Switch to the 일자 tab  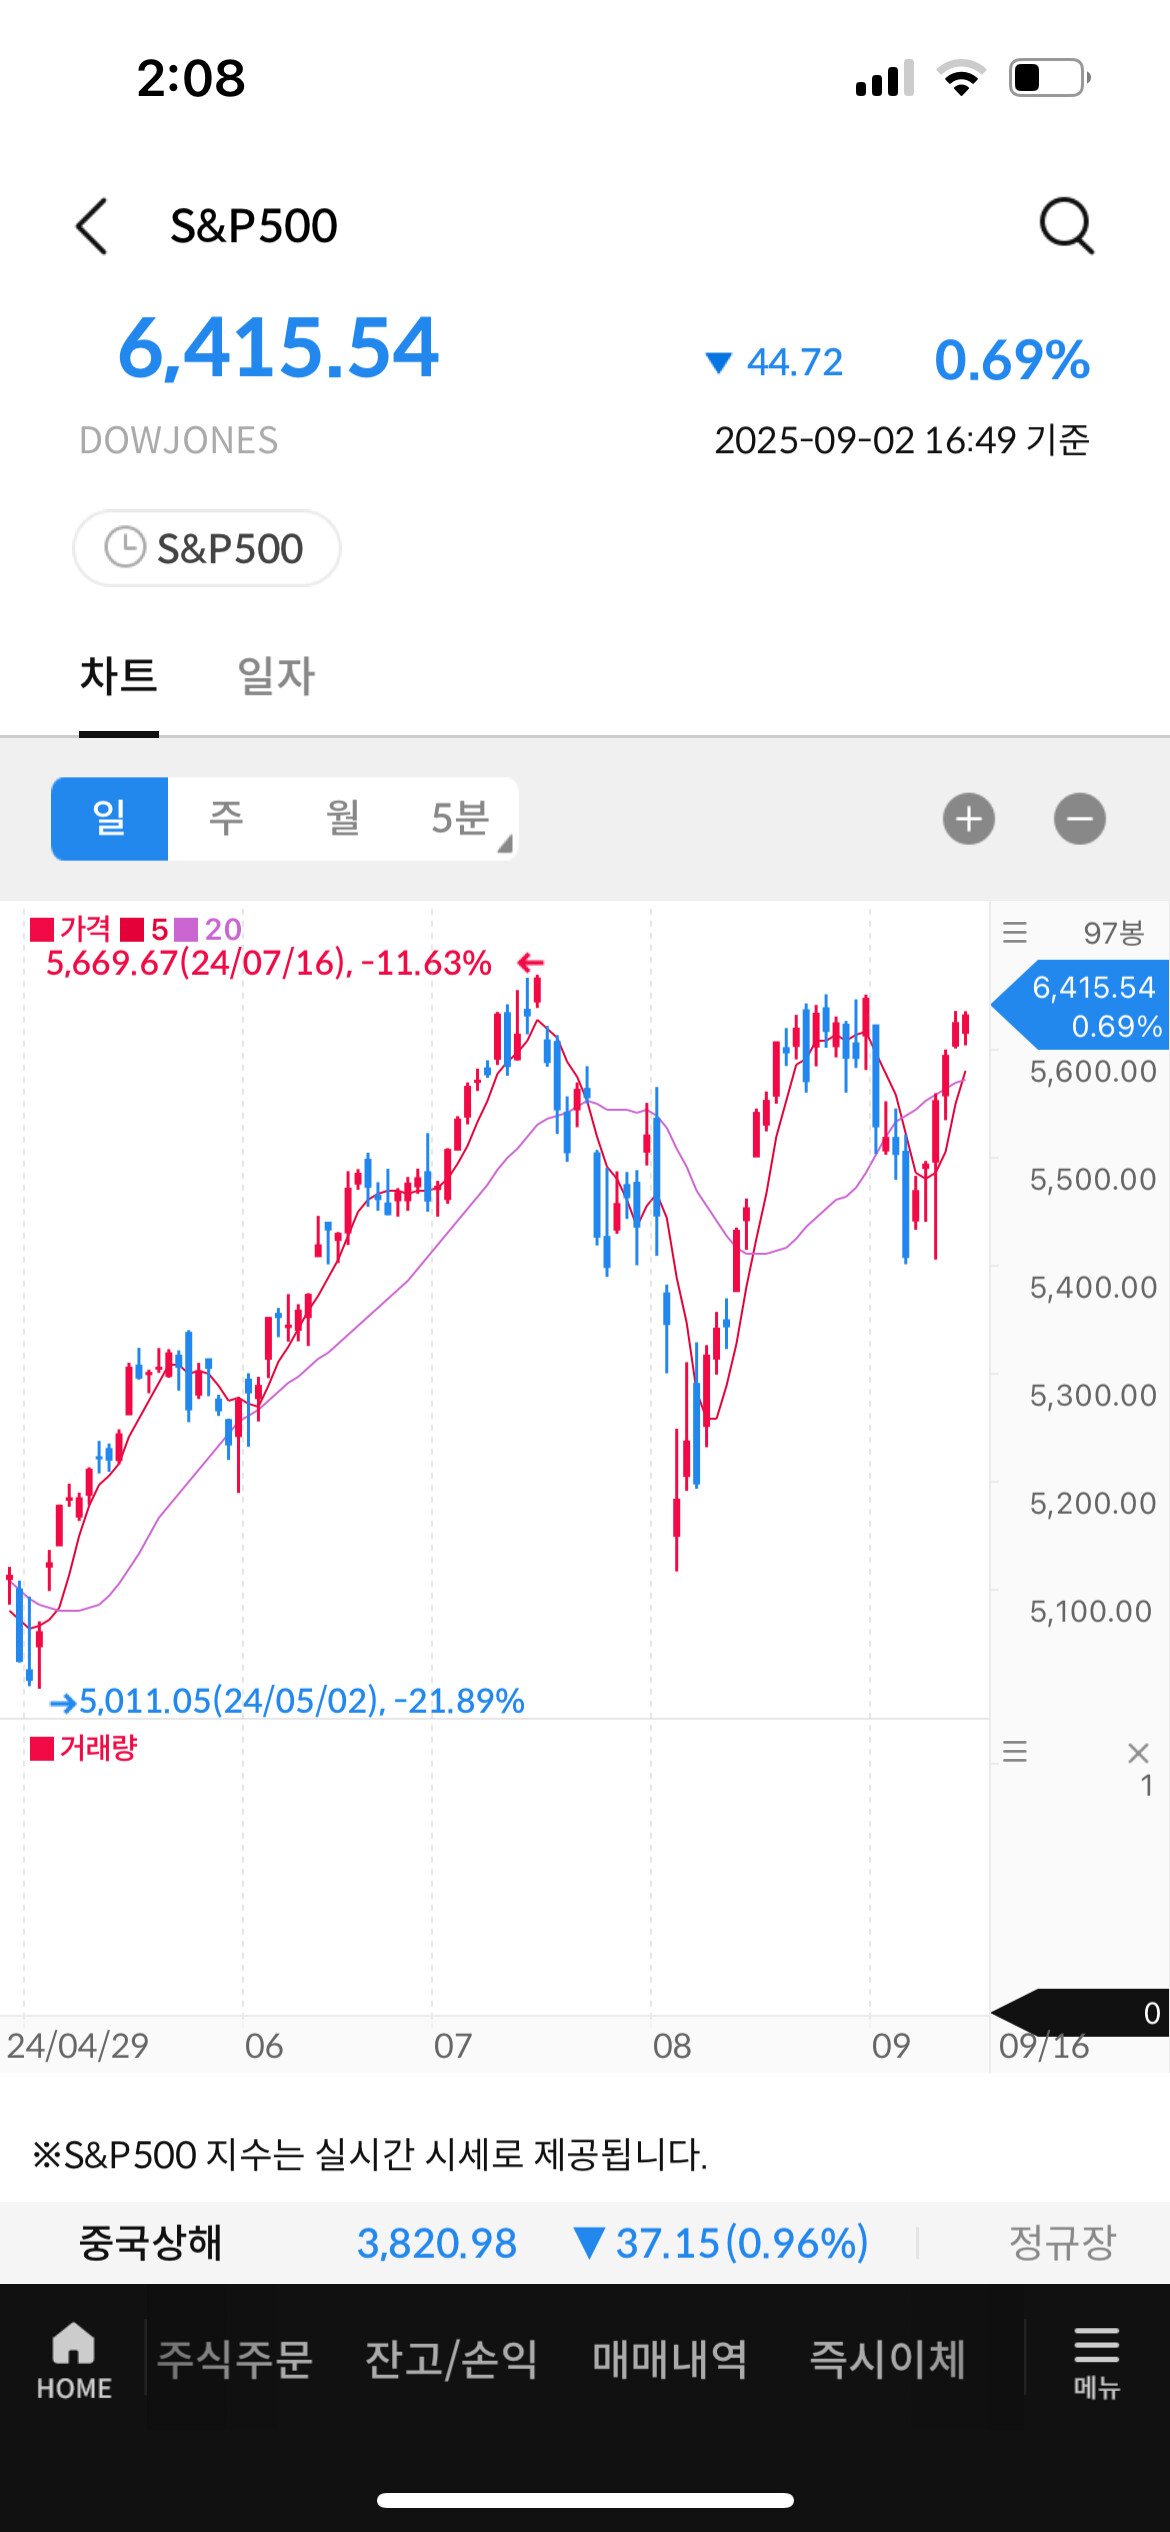point(276,676)
